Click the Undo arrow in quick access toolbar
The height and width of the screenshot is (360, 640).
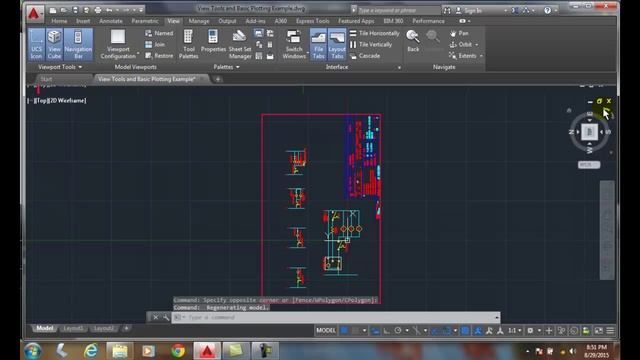(109, 10)
